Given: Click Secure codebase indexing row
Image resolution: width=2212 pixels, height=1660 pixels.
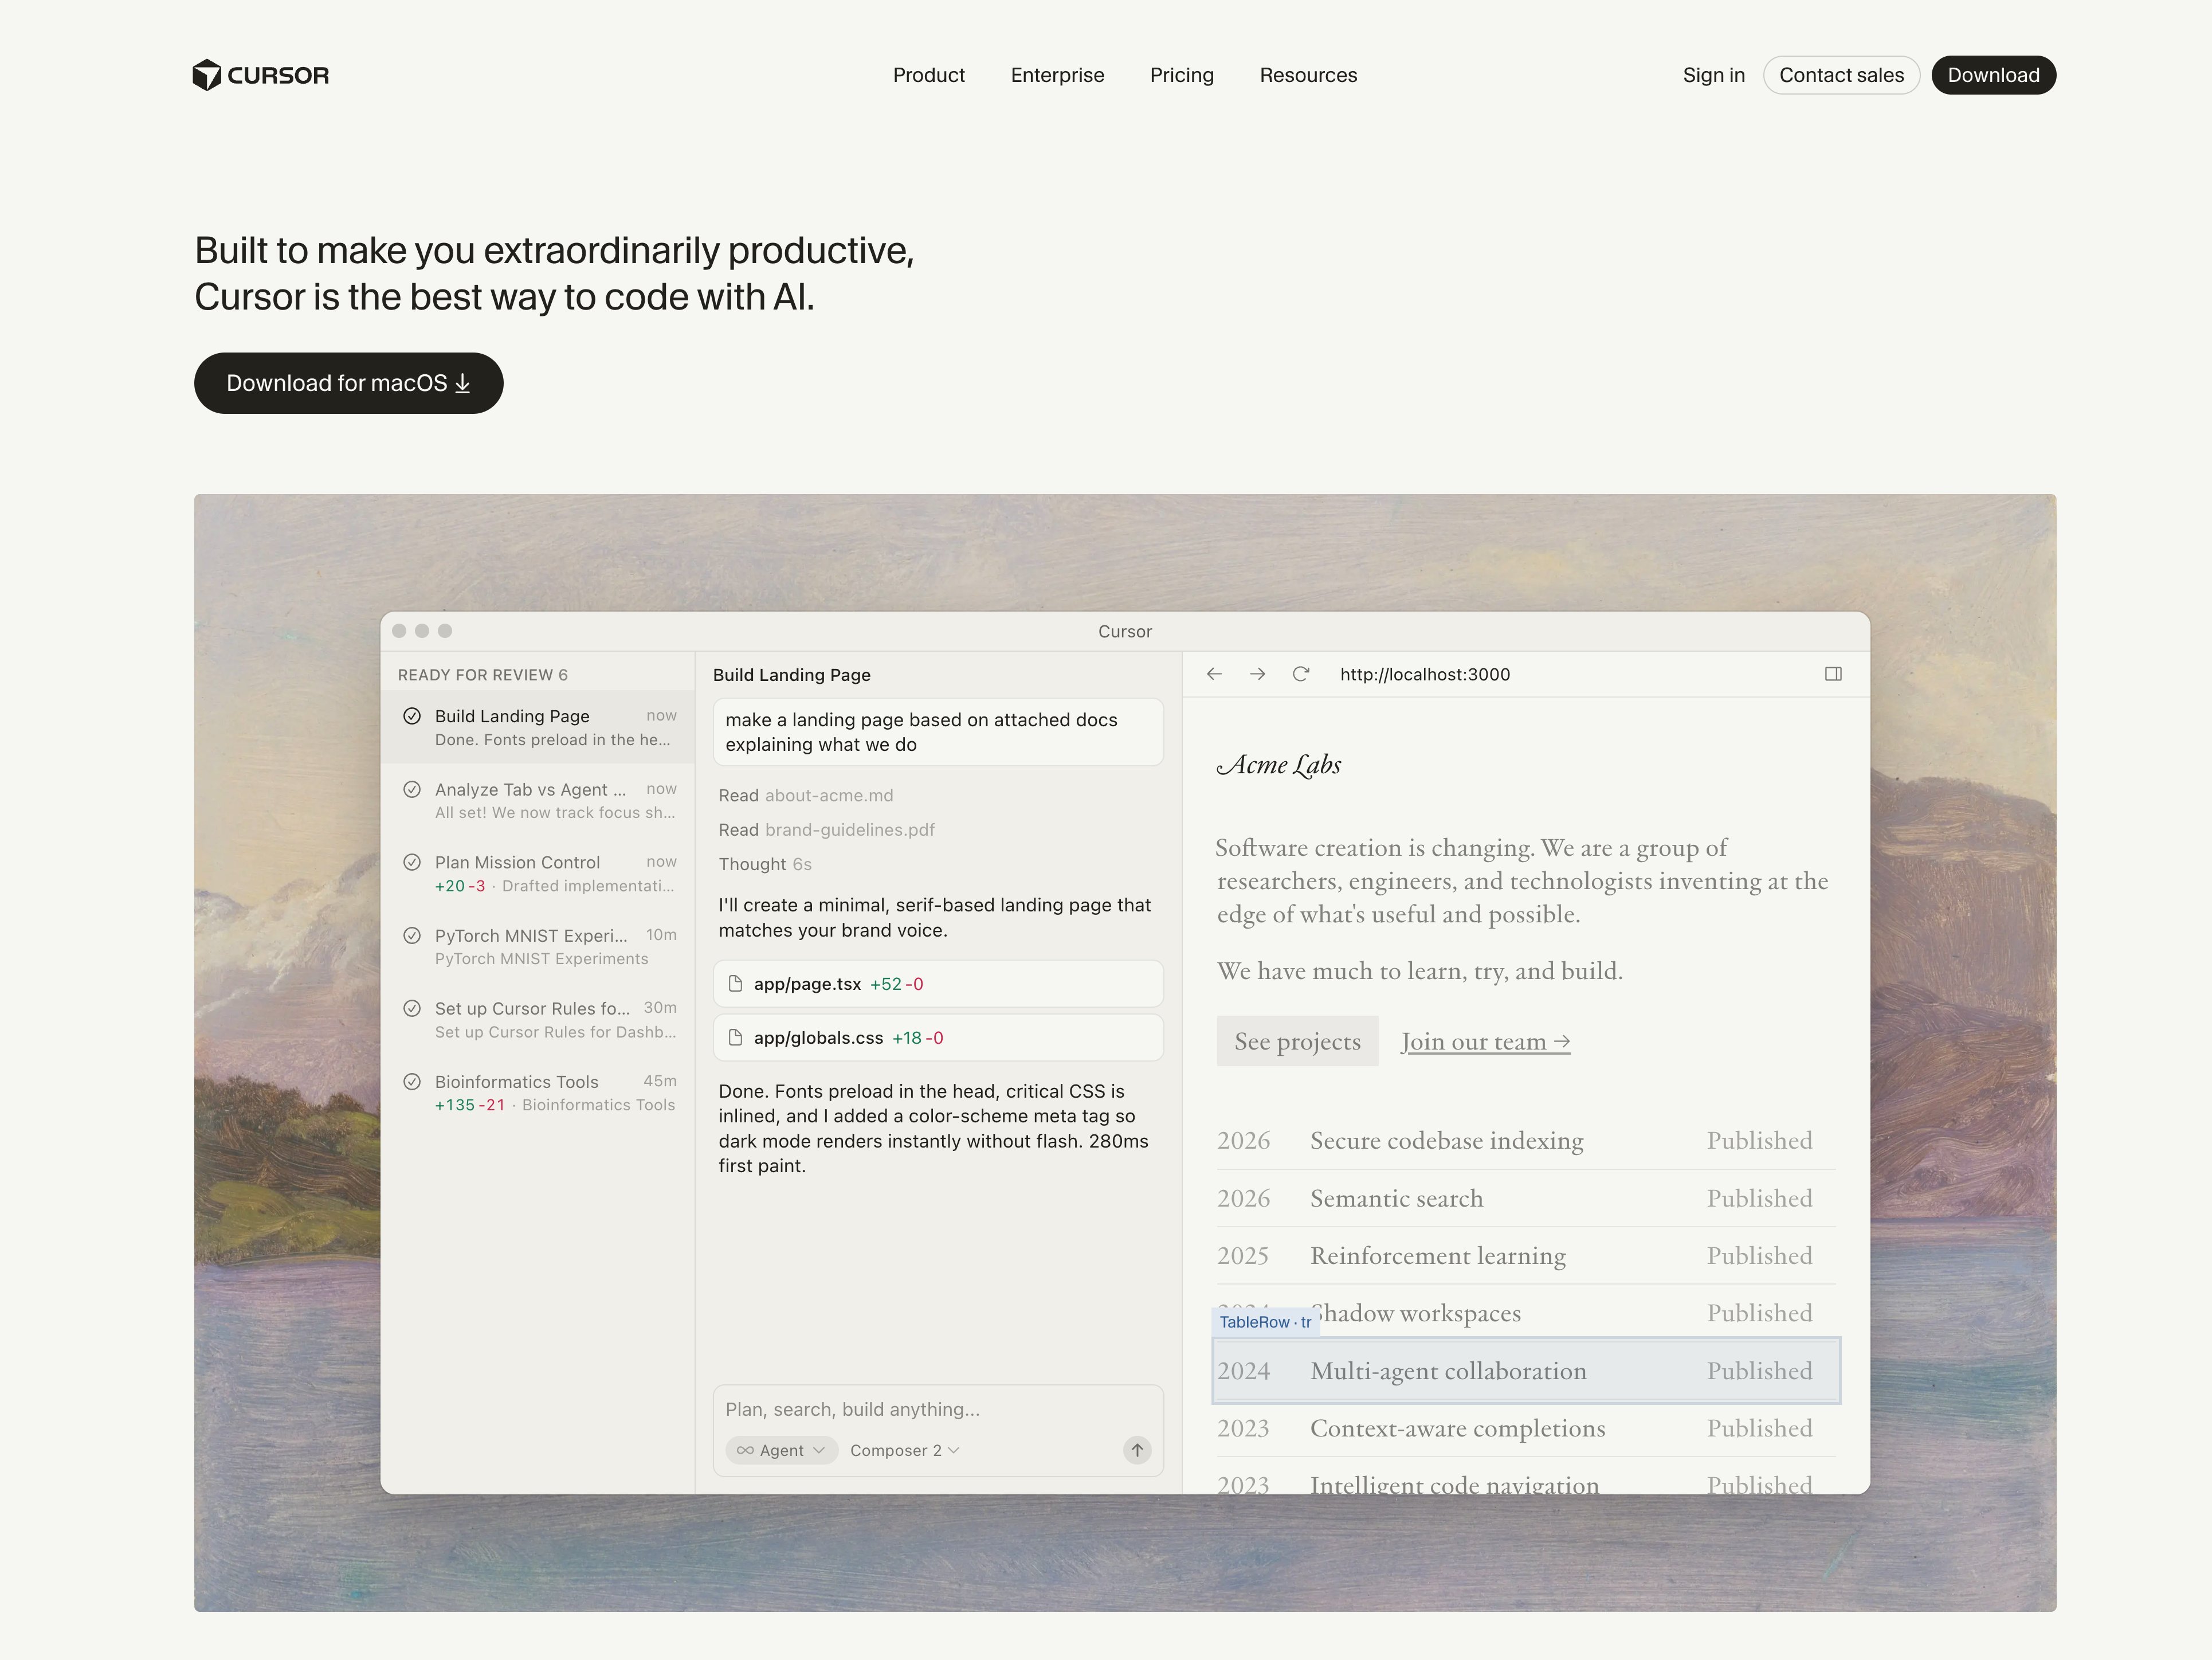Looking at the screenshot, I should click(1525, 1141).
